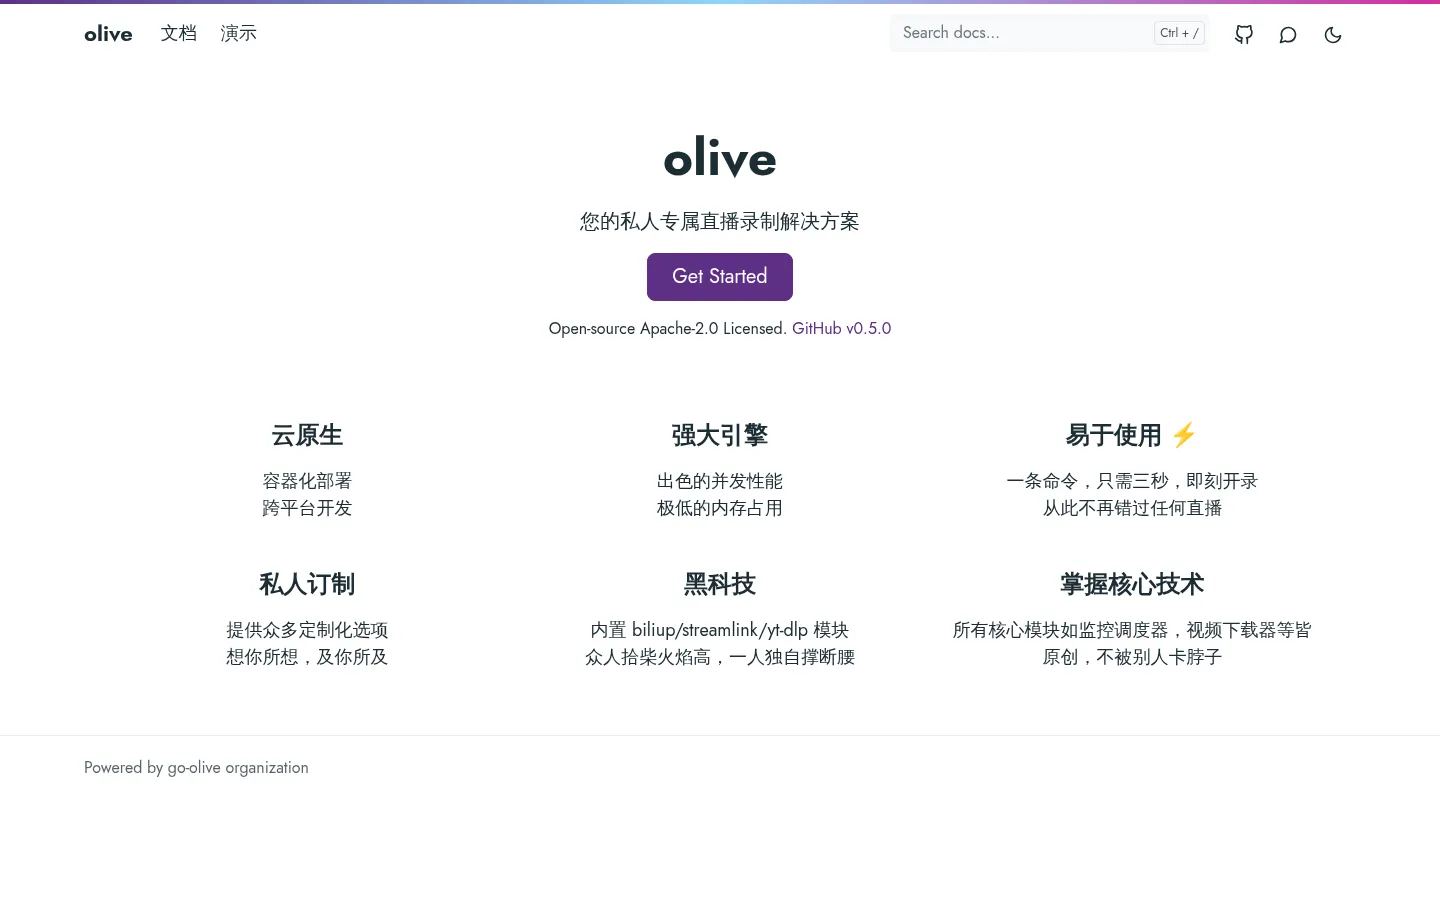Image resolution: width=1440 pixels, height=900 pixels.
Task: Click the 云原生 feature heading
Action: pyautogui.click(x=307, y=435)
